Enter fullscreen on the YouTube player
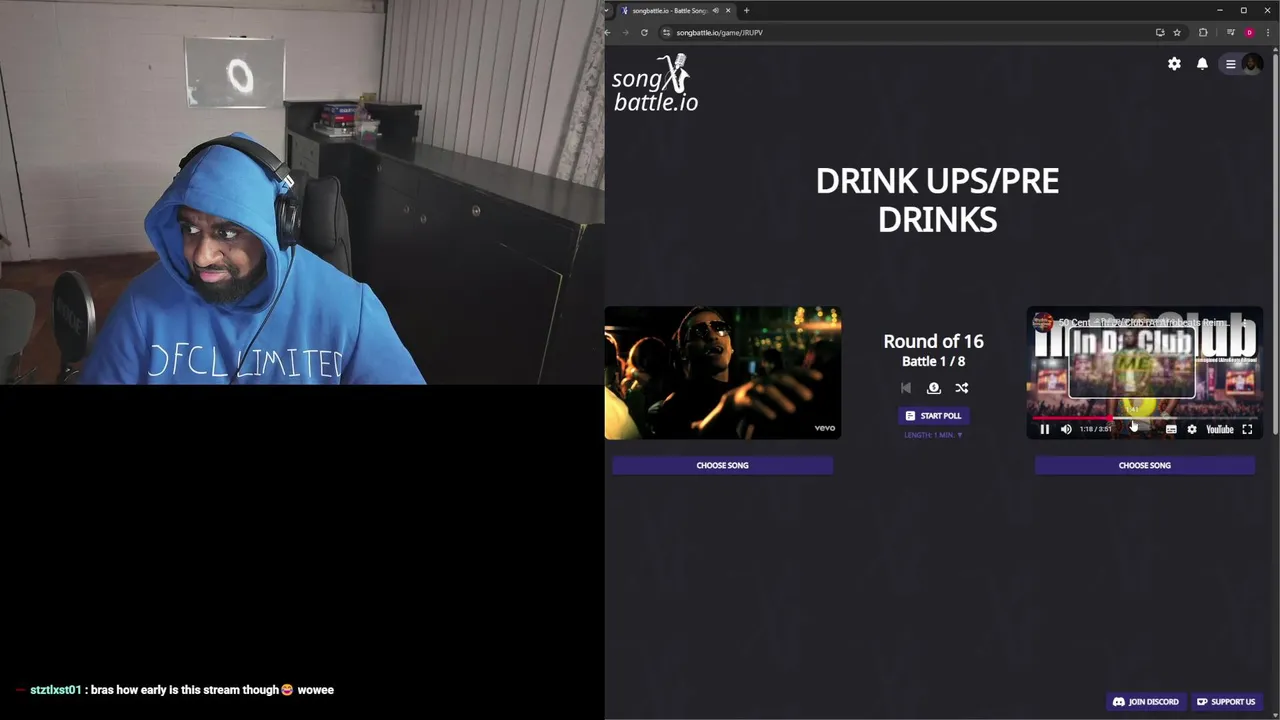Image resolution: width=1280 pixels, height=720 pixels. [x=1247, y=429]
